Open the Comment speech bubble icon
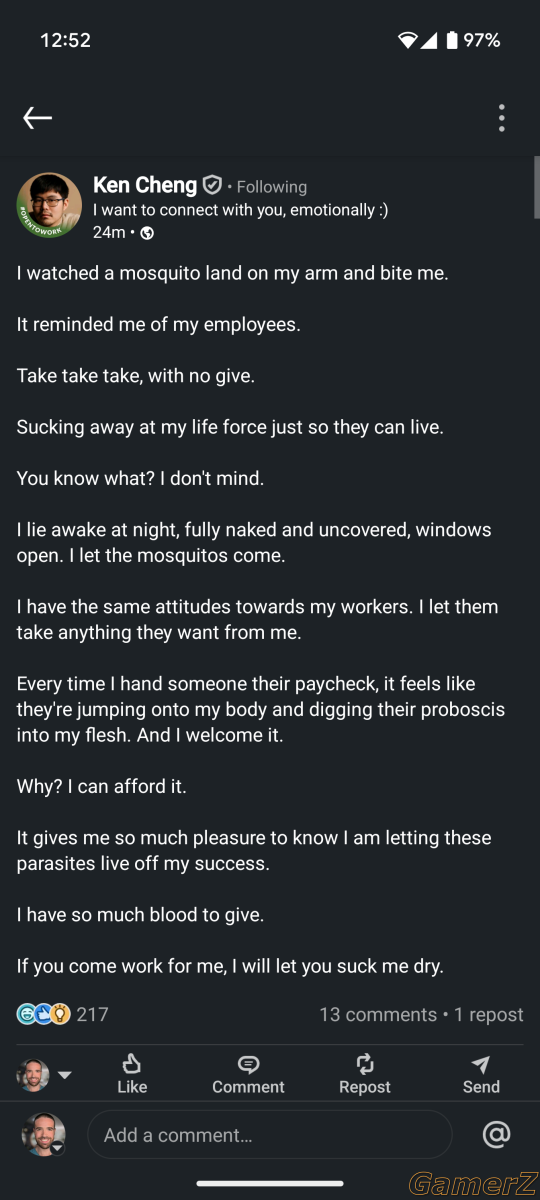The image size is (540, 1200). click(248, 1064)
